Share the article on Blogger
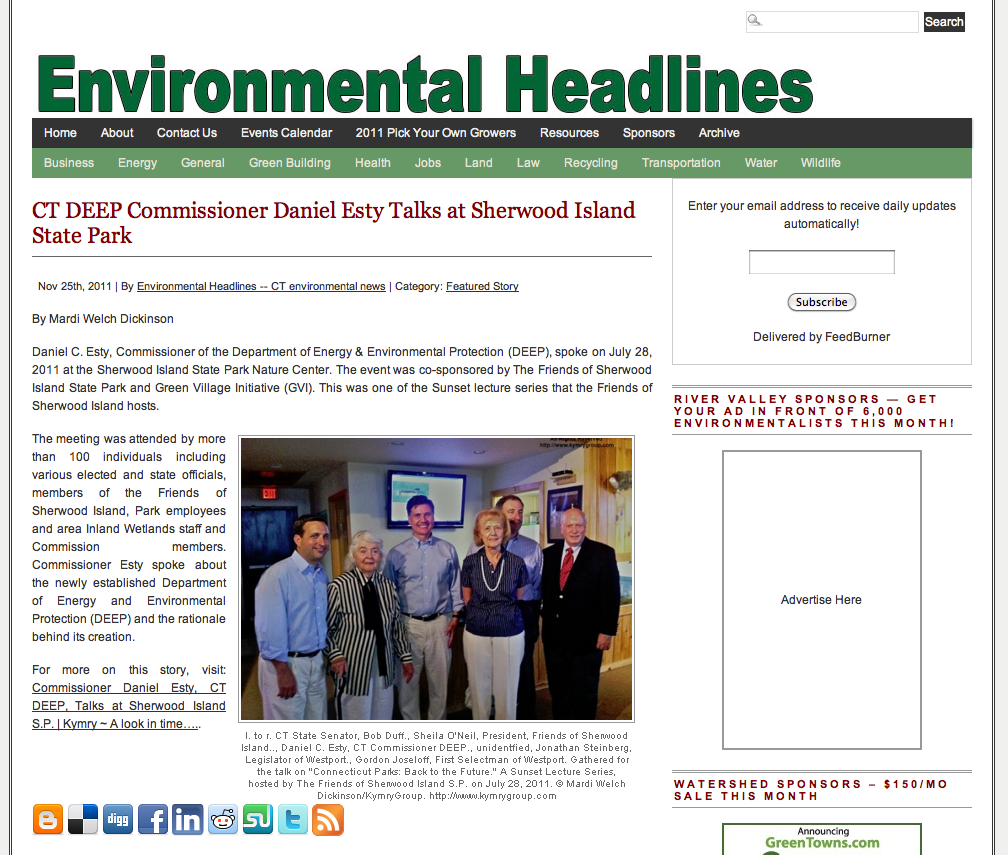This screenshot has height=855, width=1008. coord(48,820)
